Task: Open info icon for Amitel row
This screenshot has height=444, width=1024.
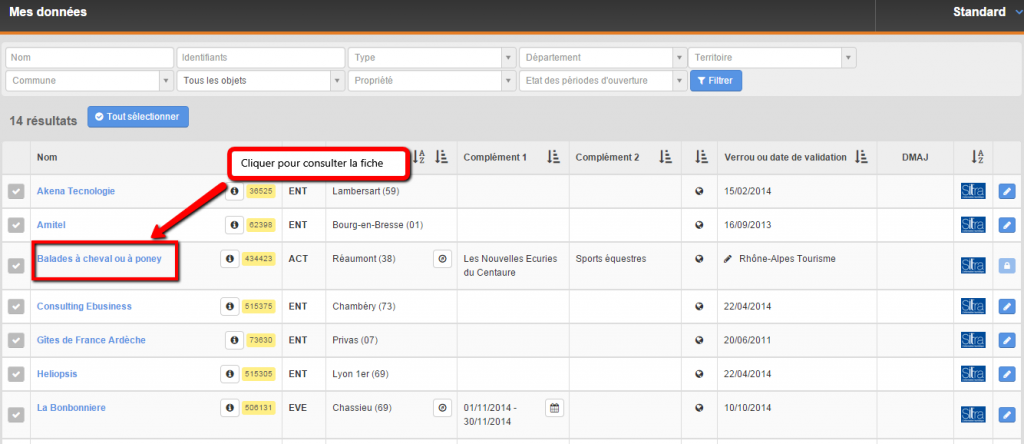Action: click(x=234, y=225)
